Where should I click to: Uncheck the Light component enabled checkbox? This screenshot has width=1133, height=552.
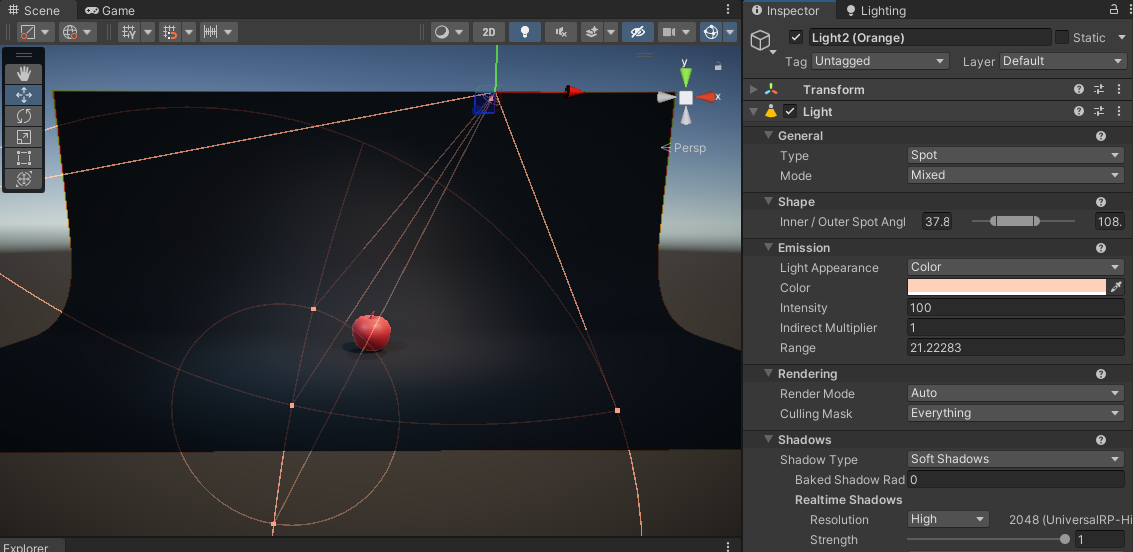[790, 112]
